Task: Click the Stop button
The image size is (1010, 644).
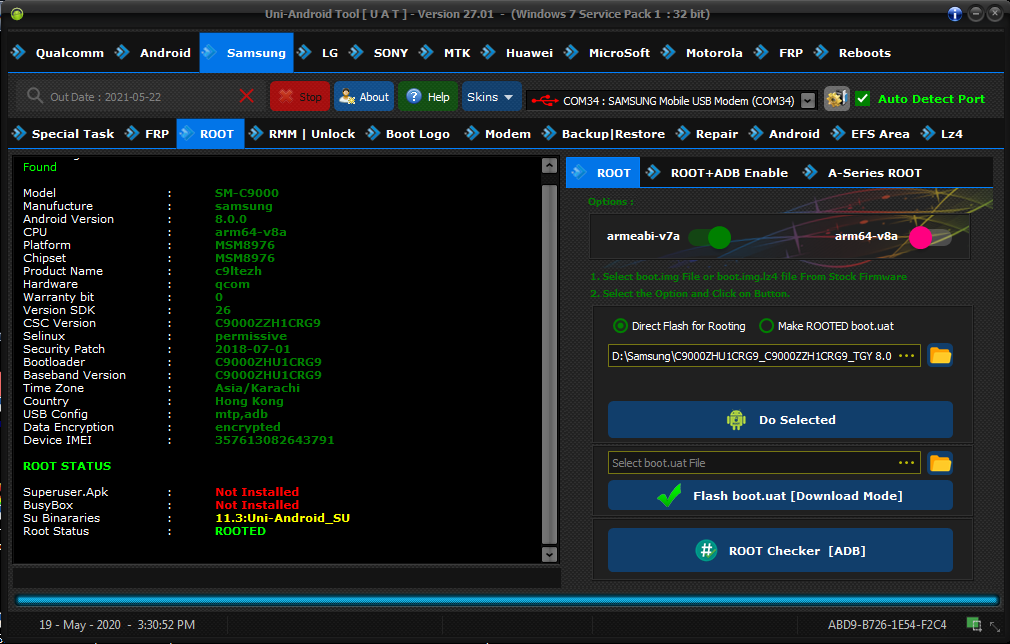Action: tap(300, 97)
